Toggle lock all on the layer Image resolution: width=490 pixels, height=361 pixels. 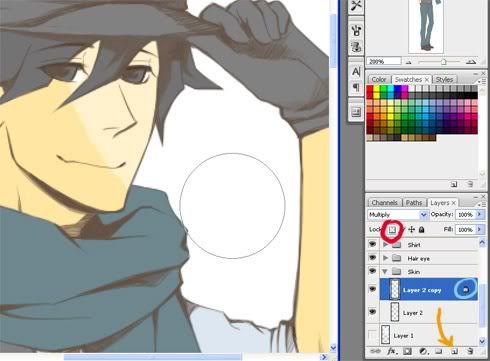[421, 229]
